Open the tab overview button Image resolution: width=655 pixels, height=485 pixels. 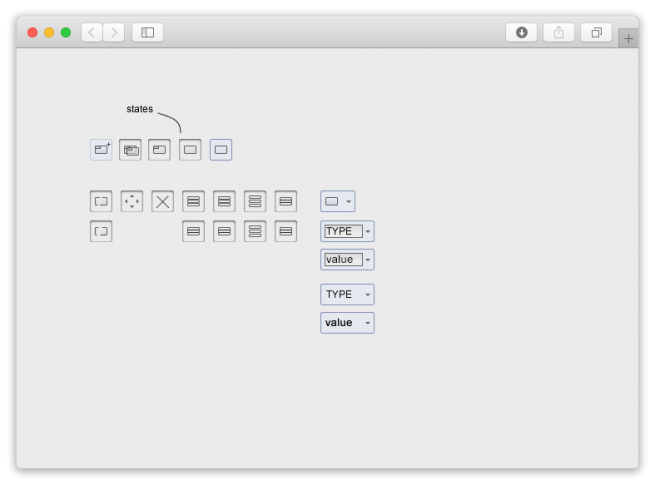[x=596, y=32]
